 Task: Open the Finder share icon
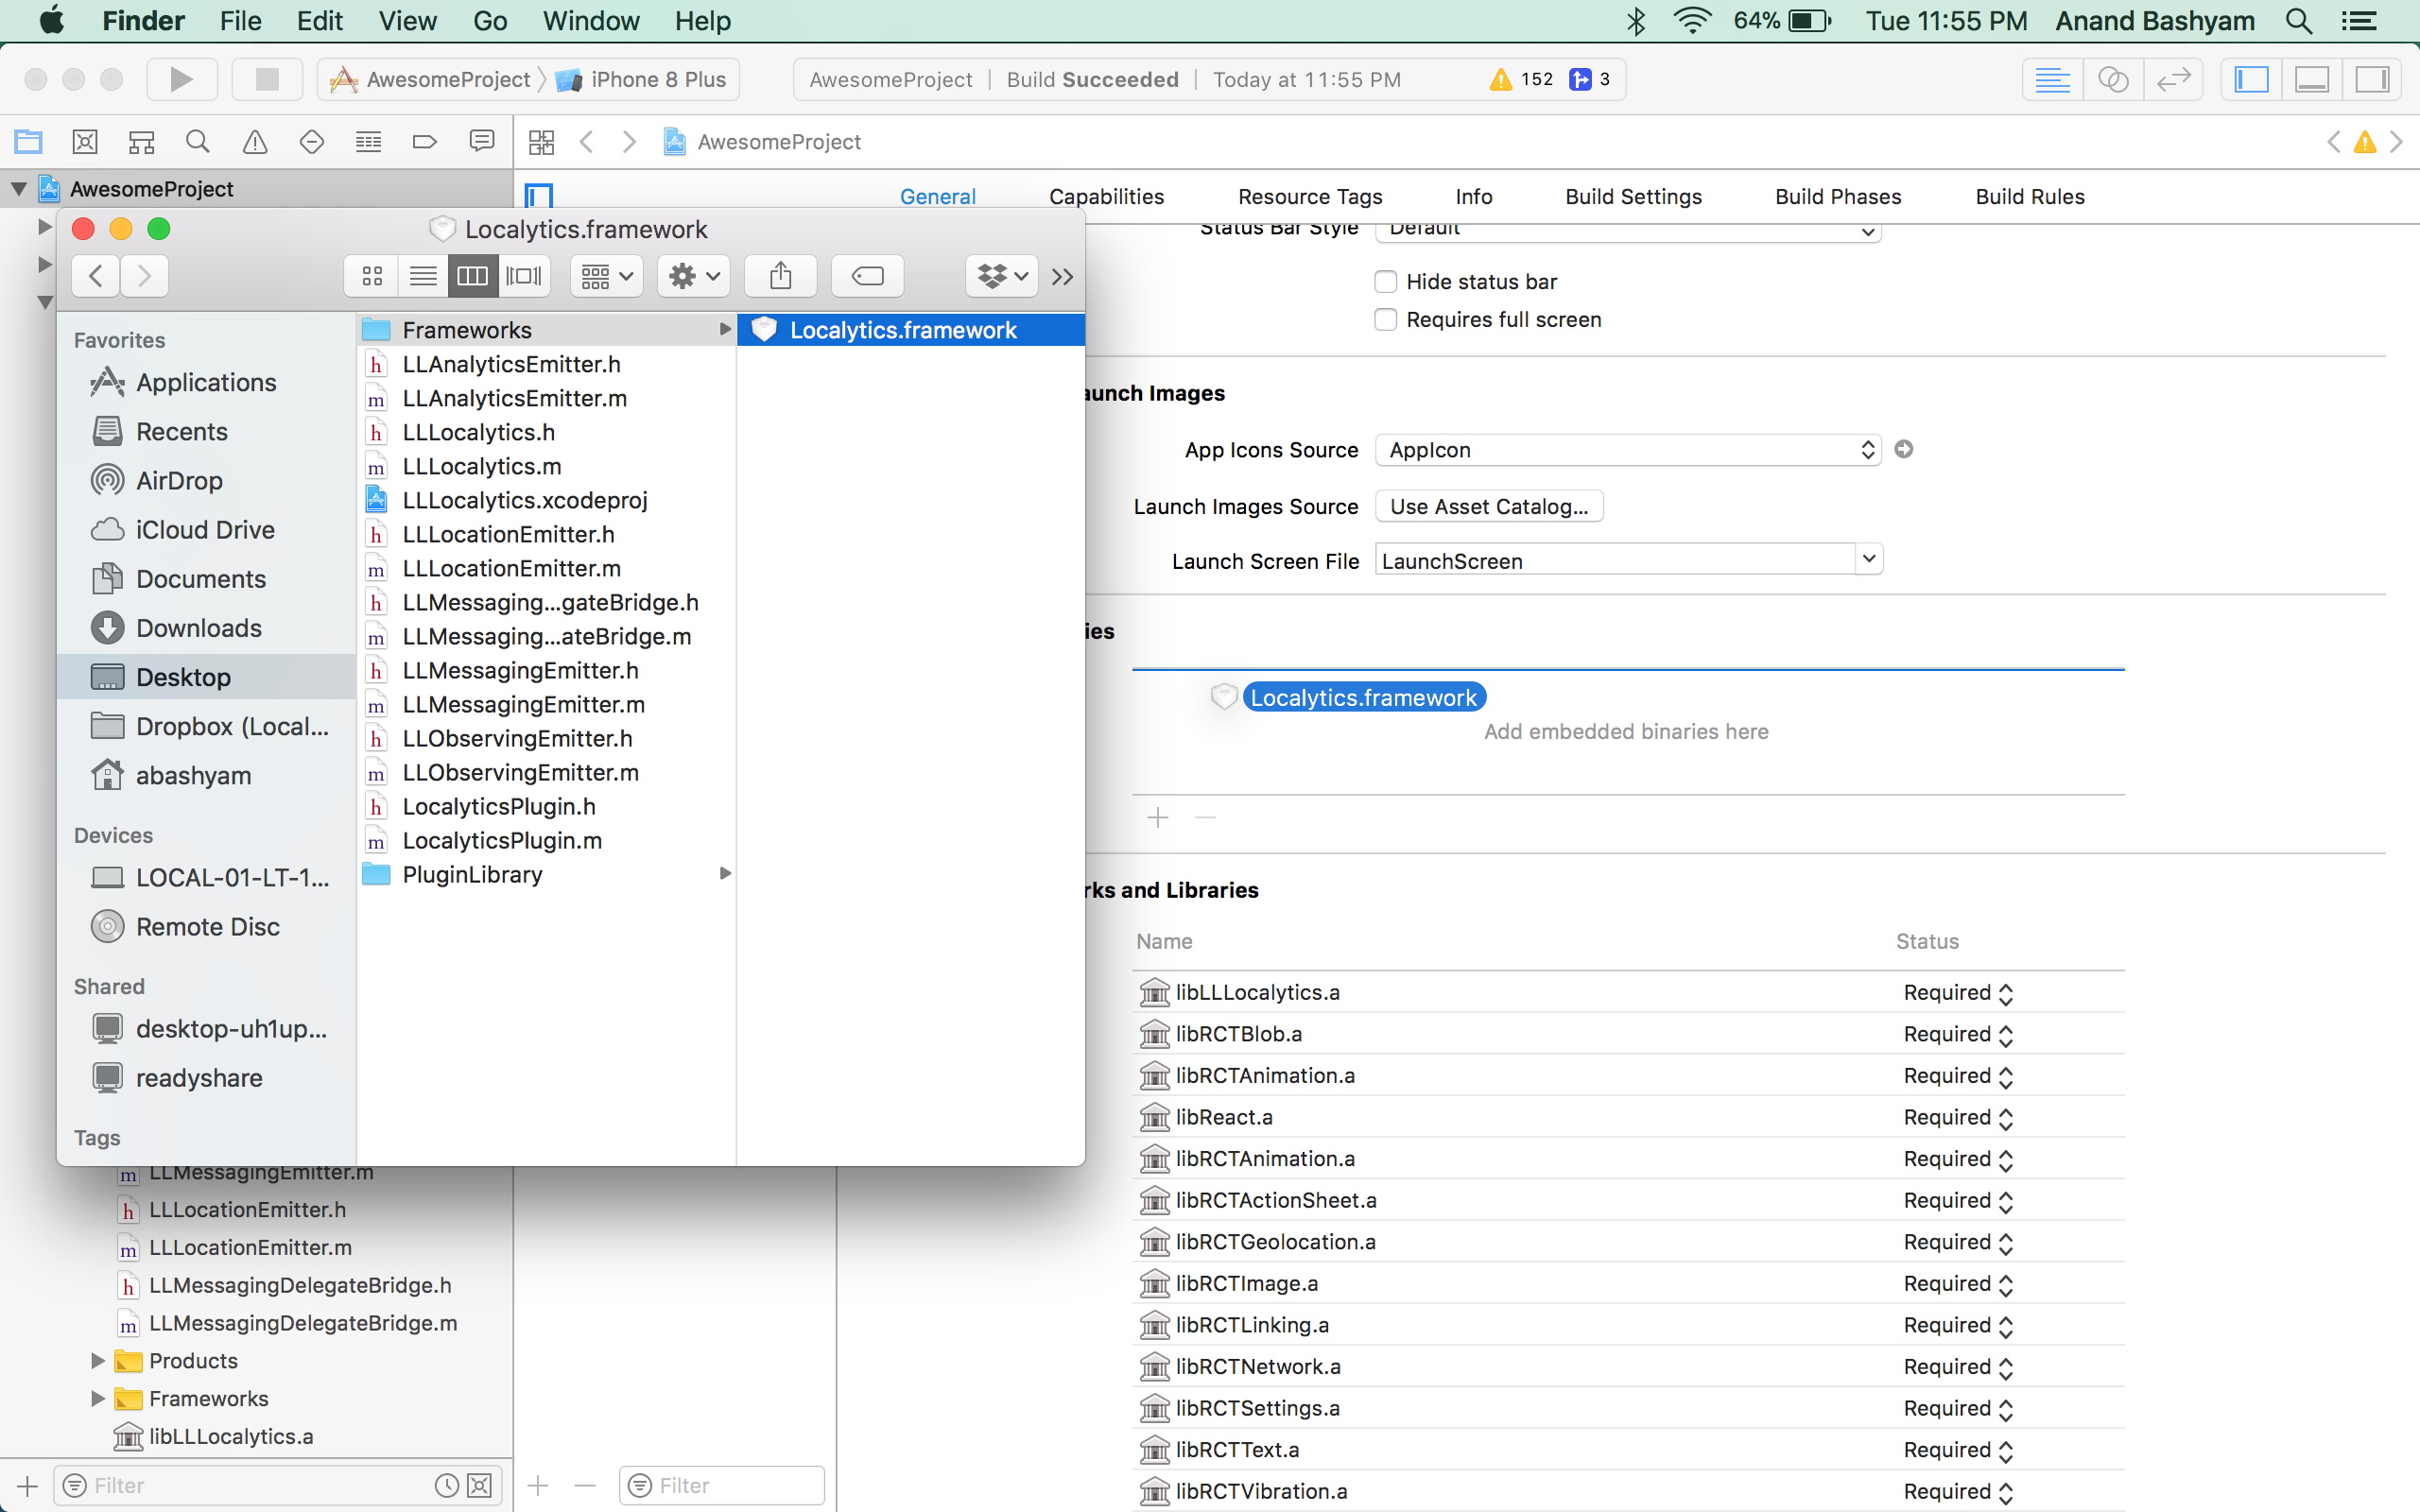pos(780,276)
